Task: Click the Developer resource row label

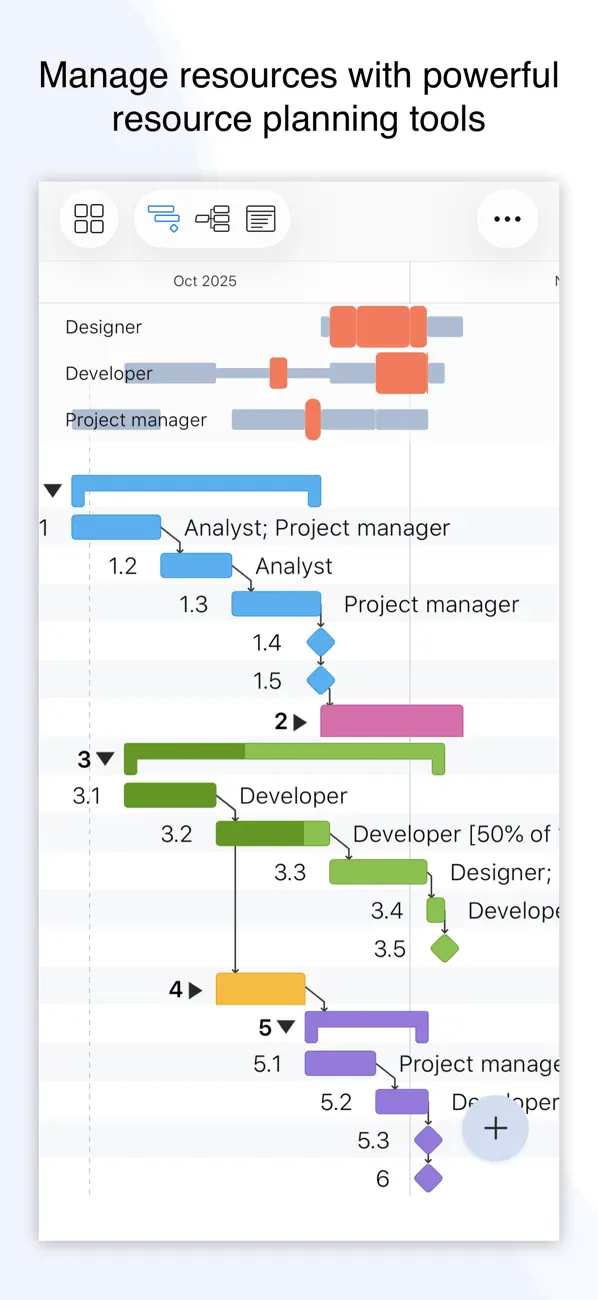Action: (x=110, y=373)
